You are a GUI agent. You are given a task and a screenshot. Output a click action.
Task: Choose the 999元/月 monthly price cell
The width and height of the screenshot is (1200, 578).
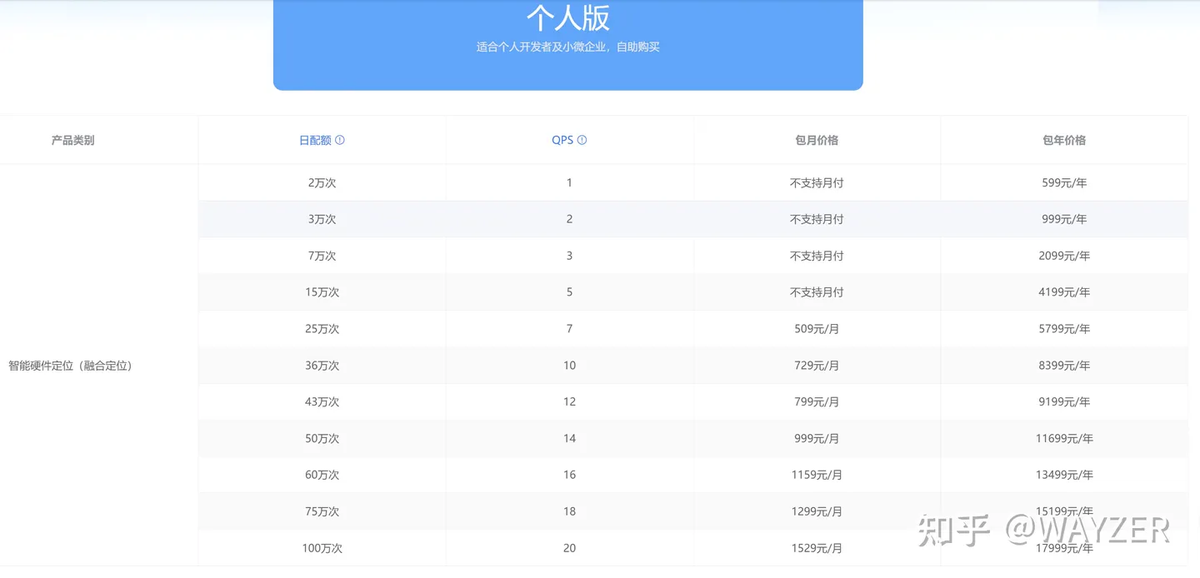816,439
